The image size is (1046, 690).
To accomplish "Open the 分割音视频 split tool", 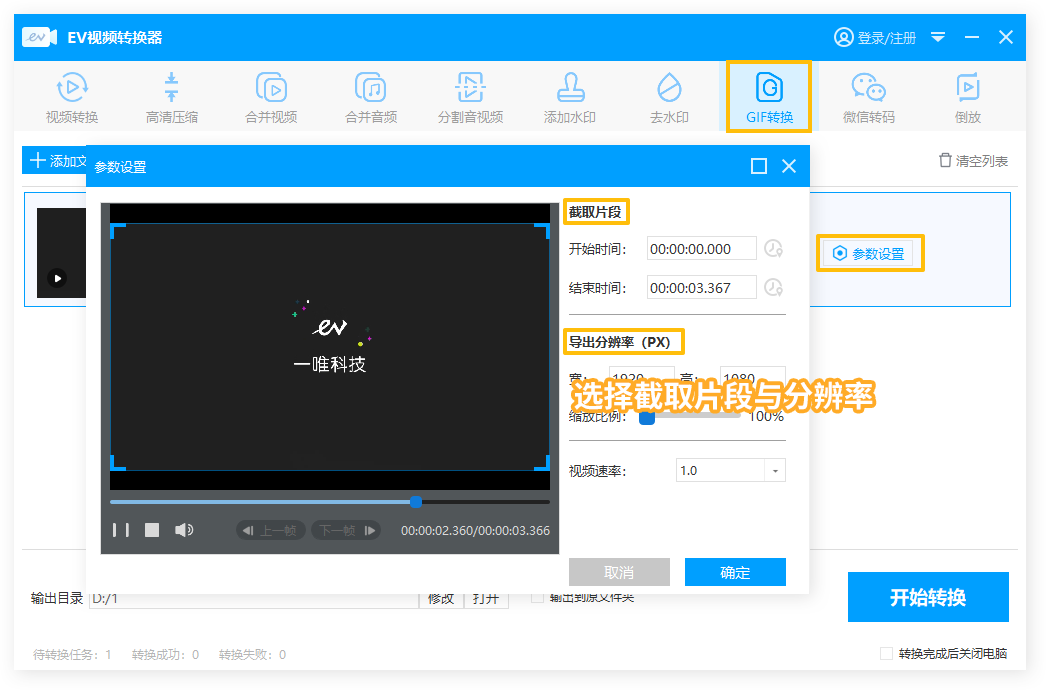I will click(x=470, y=98).
